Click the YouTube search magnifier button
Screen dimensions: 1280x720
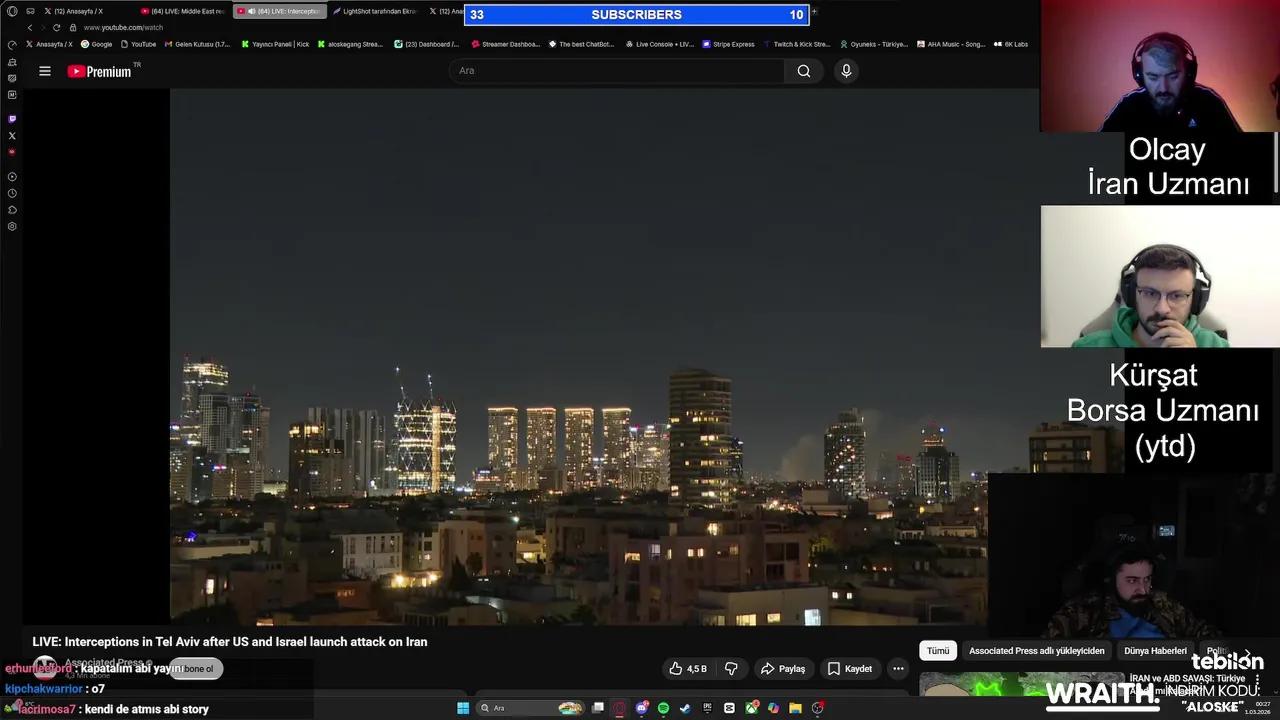click(x=804, y=71)
